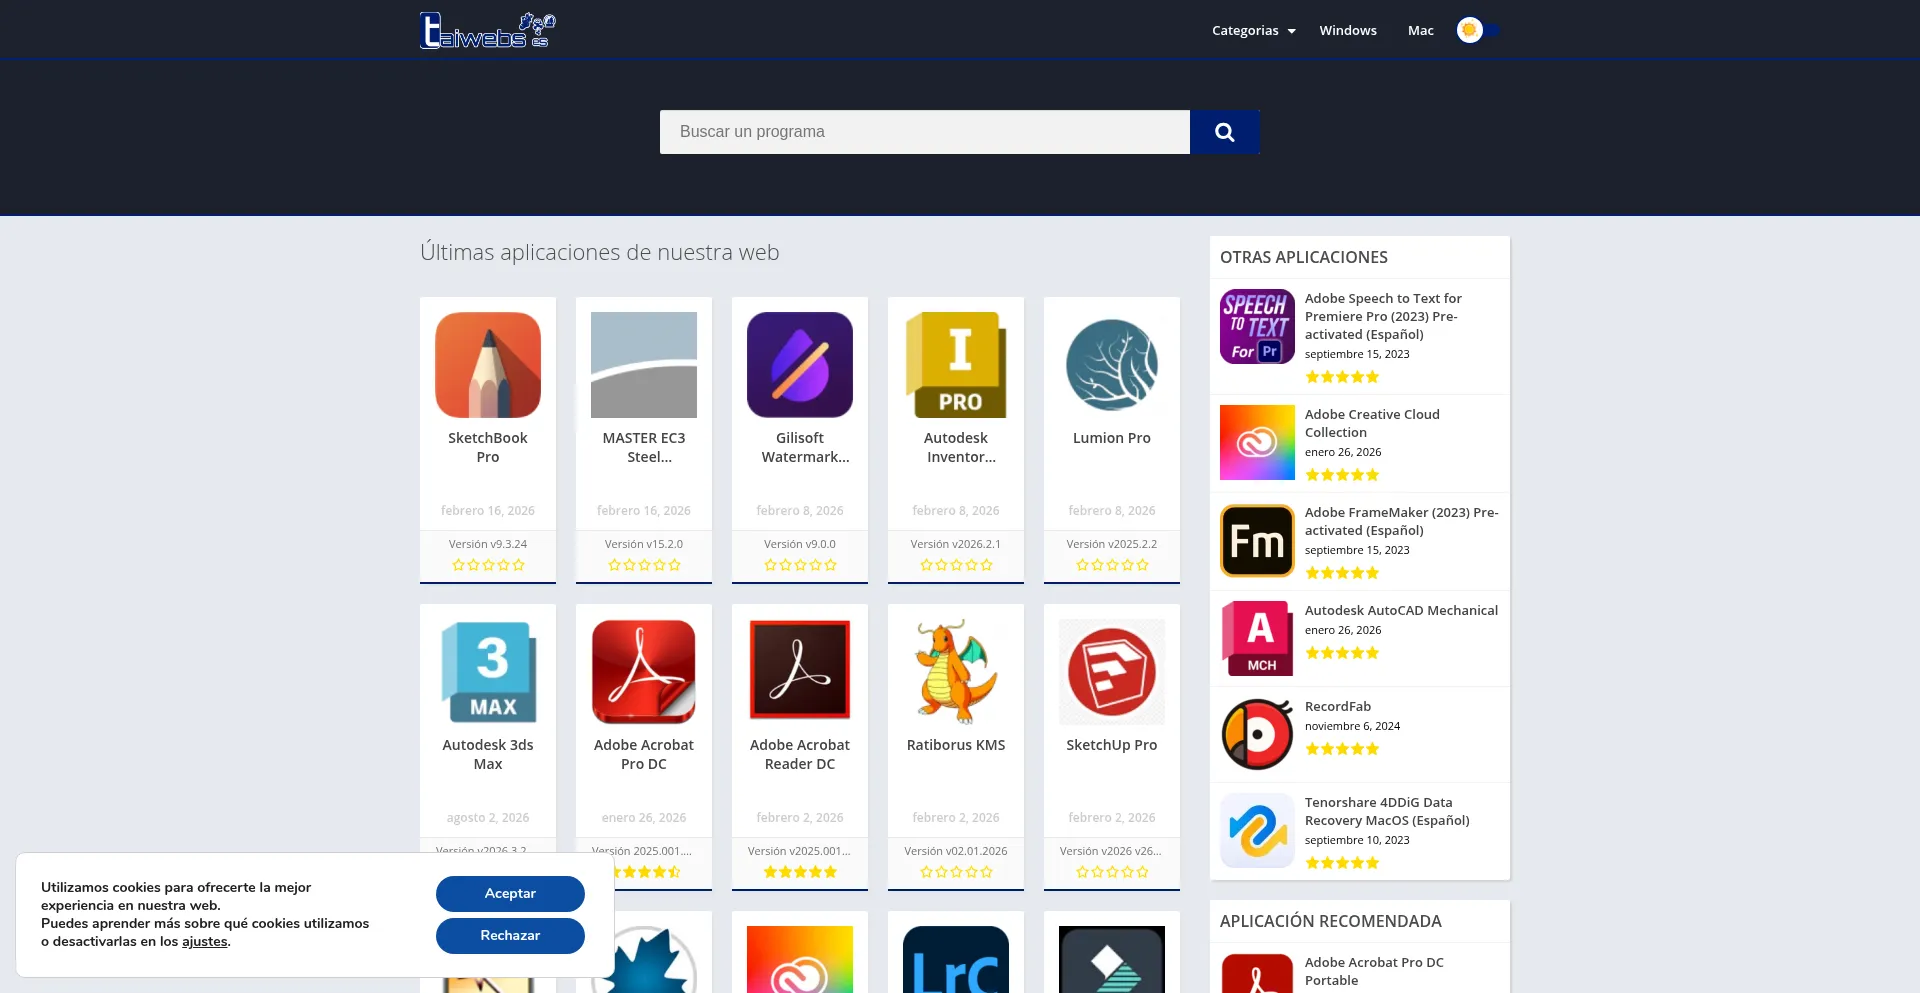Open the Adobe Speech to Text icon
The width and height of the screenshot is (1920, 993).
1257,326
